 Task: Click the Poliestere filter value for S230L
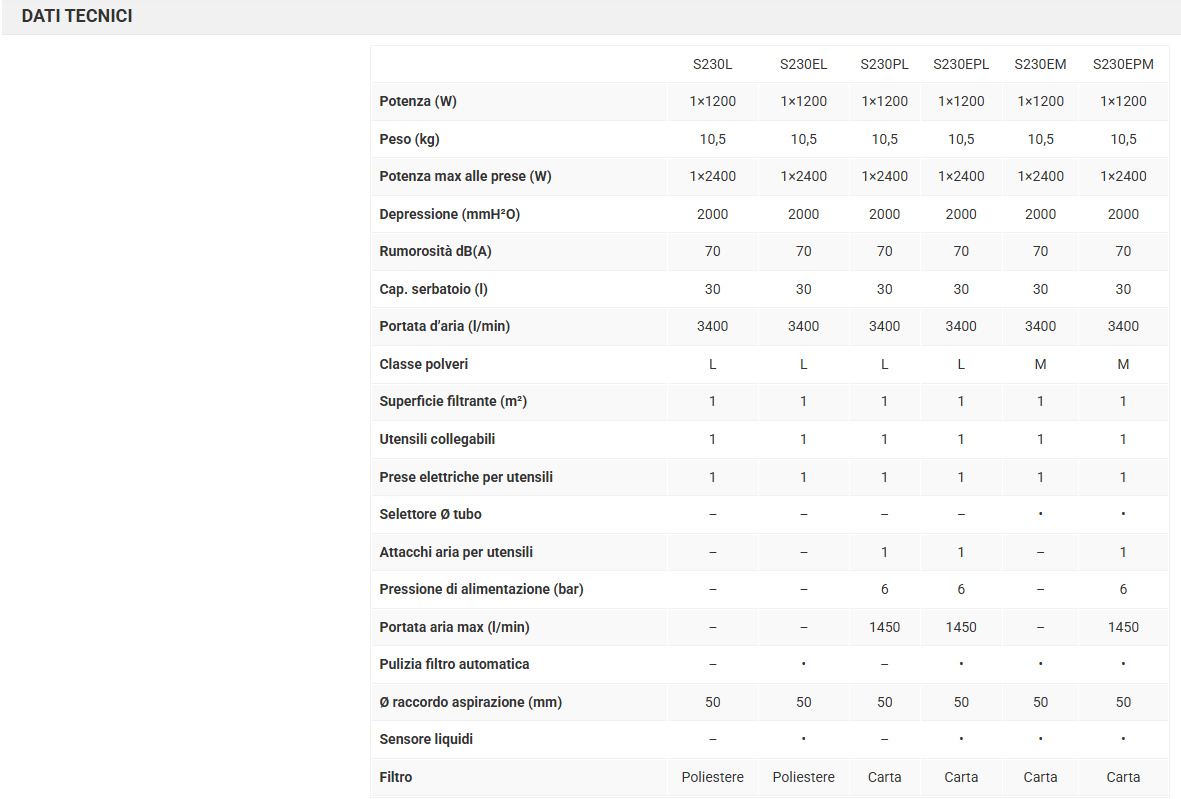(x=713, y=777)
